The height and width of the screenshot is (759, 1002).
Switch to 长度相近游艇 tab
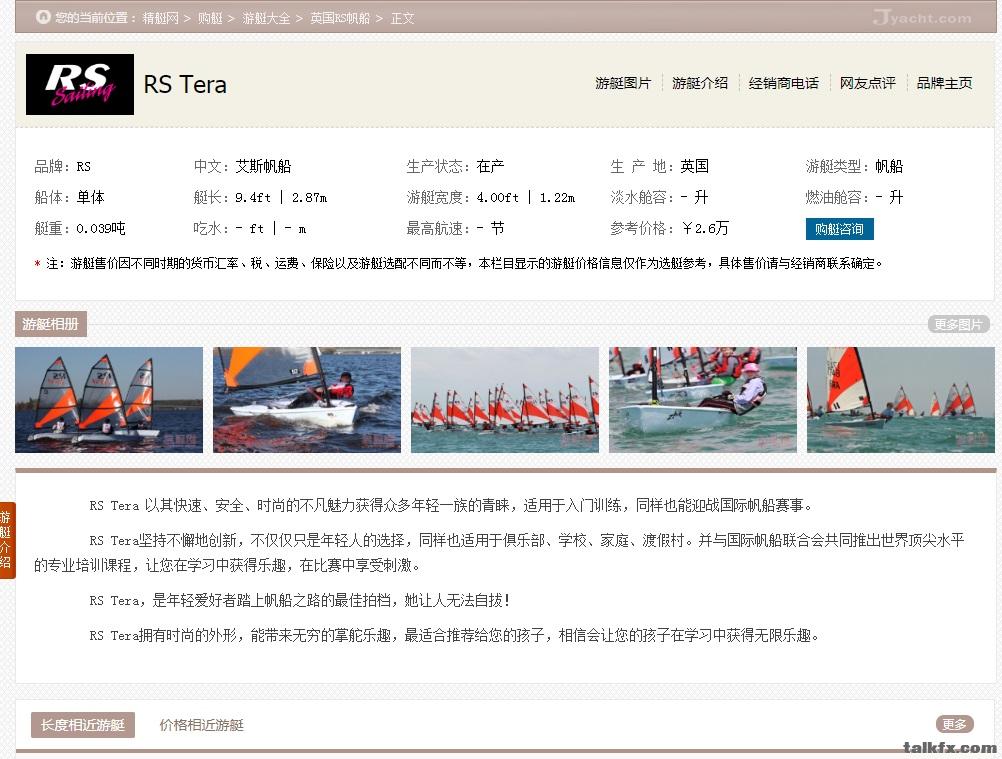83,725
